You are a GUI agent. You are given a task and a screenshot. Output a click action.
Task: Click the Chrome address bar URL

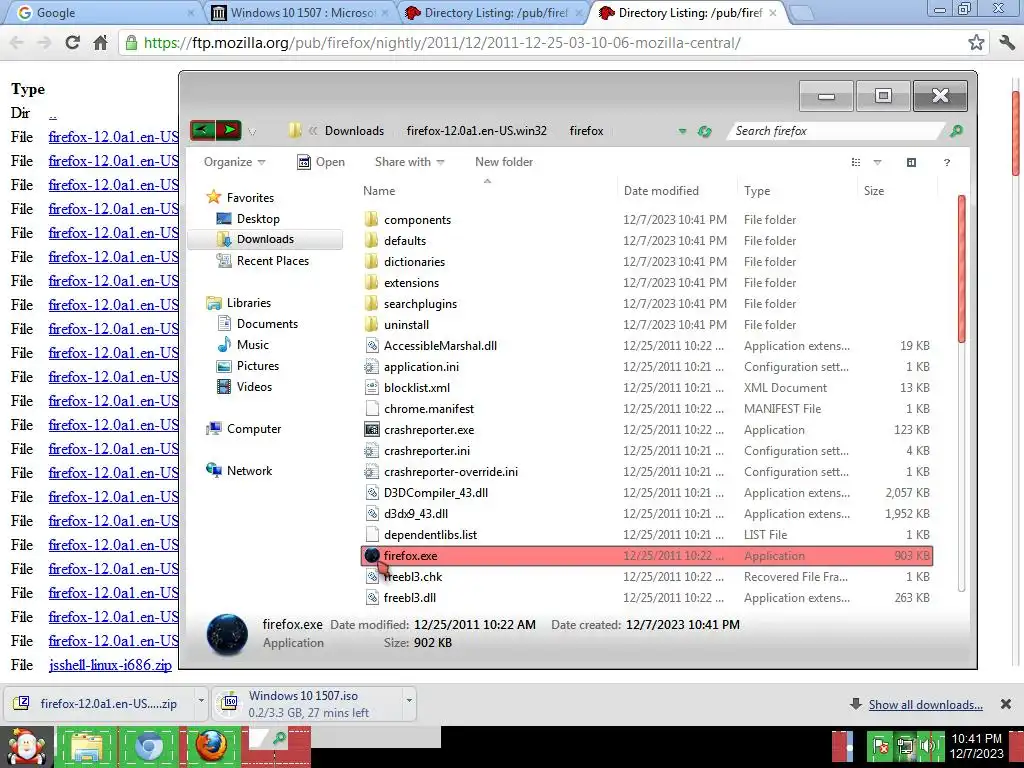click(442, 42)
